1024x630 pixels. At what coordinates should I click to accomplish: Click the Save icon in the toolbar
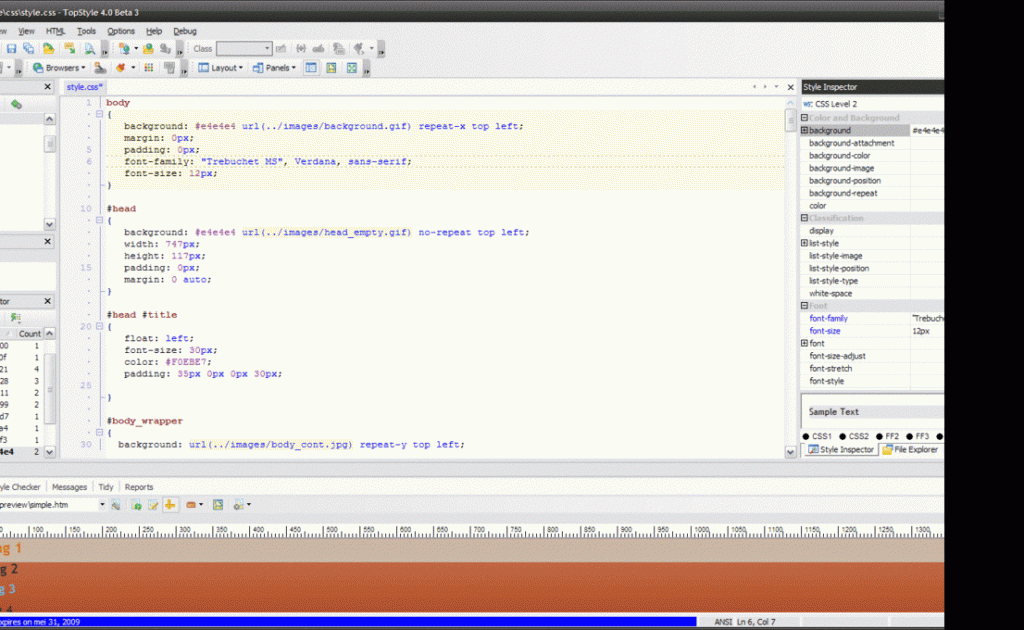tap(12, 48)
